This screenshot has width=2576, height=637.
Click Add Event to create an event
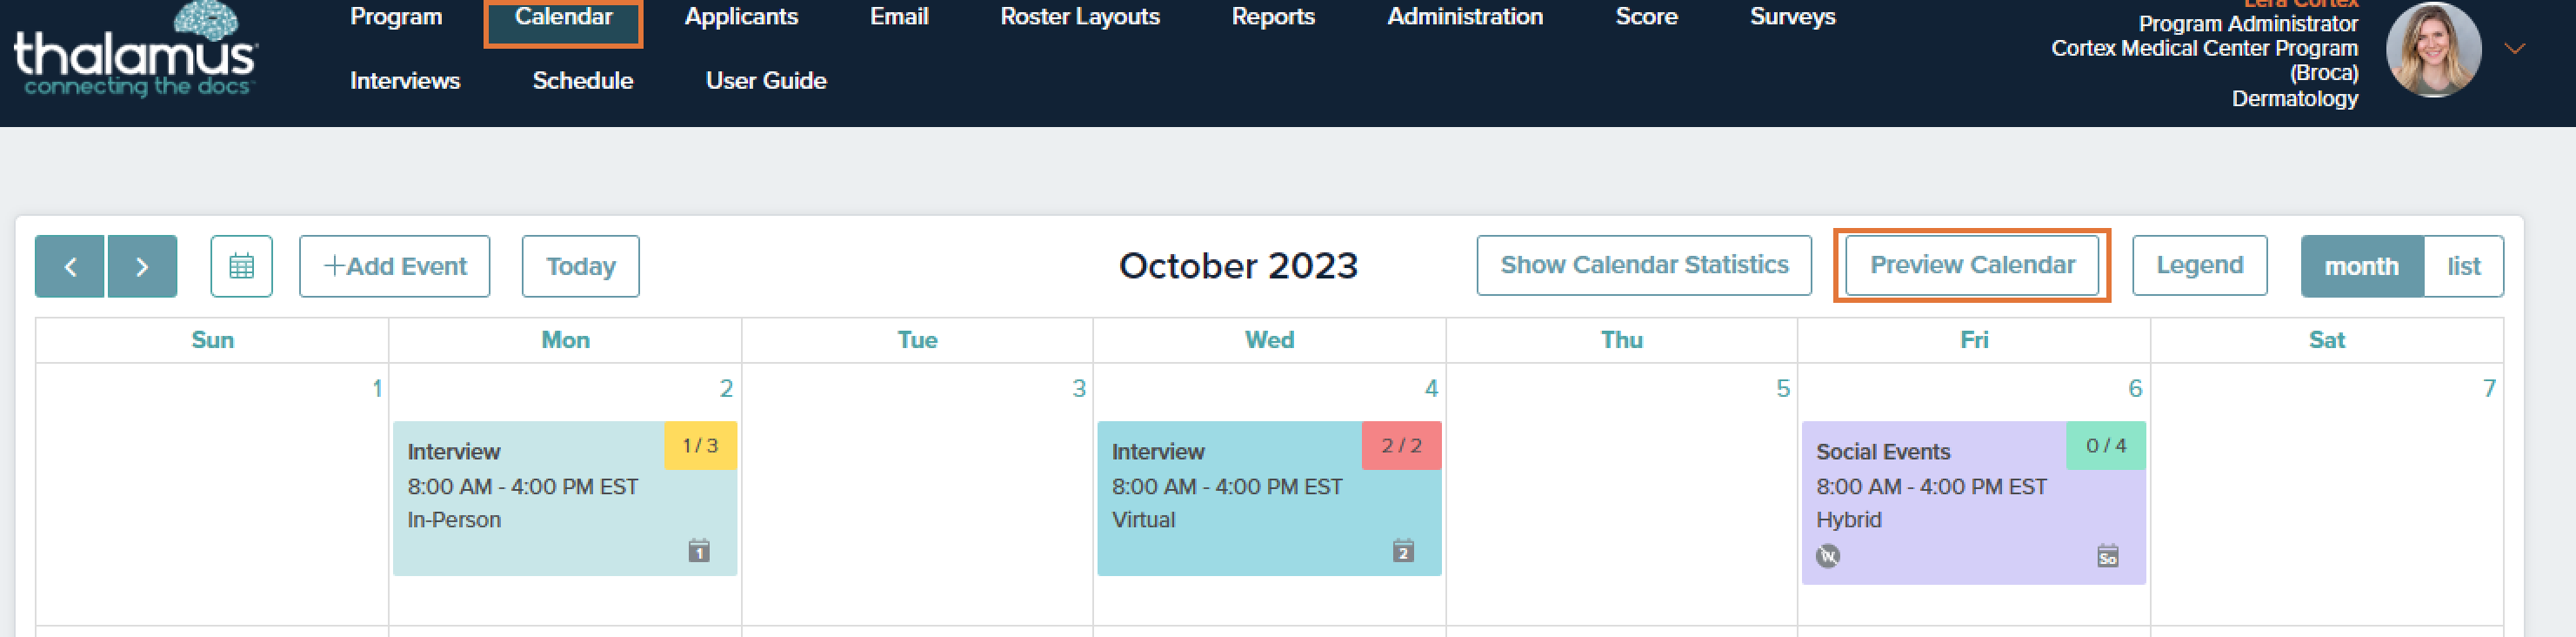click(394, 266)
